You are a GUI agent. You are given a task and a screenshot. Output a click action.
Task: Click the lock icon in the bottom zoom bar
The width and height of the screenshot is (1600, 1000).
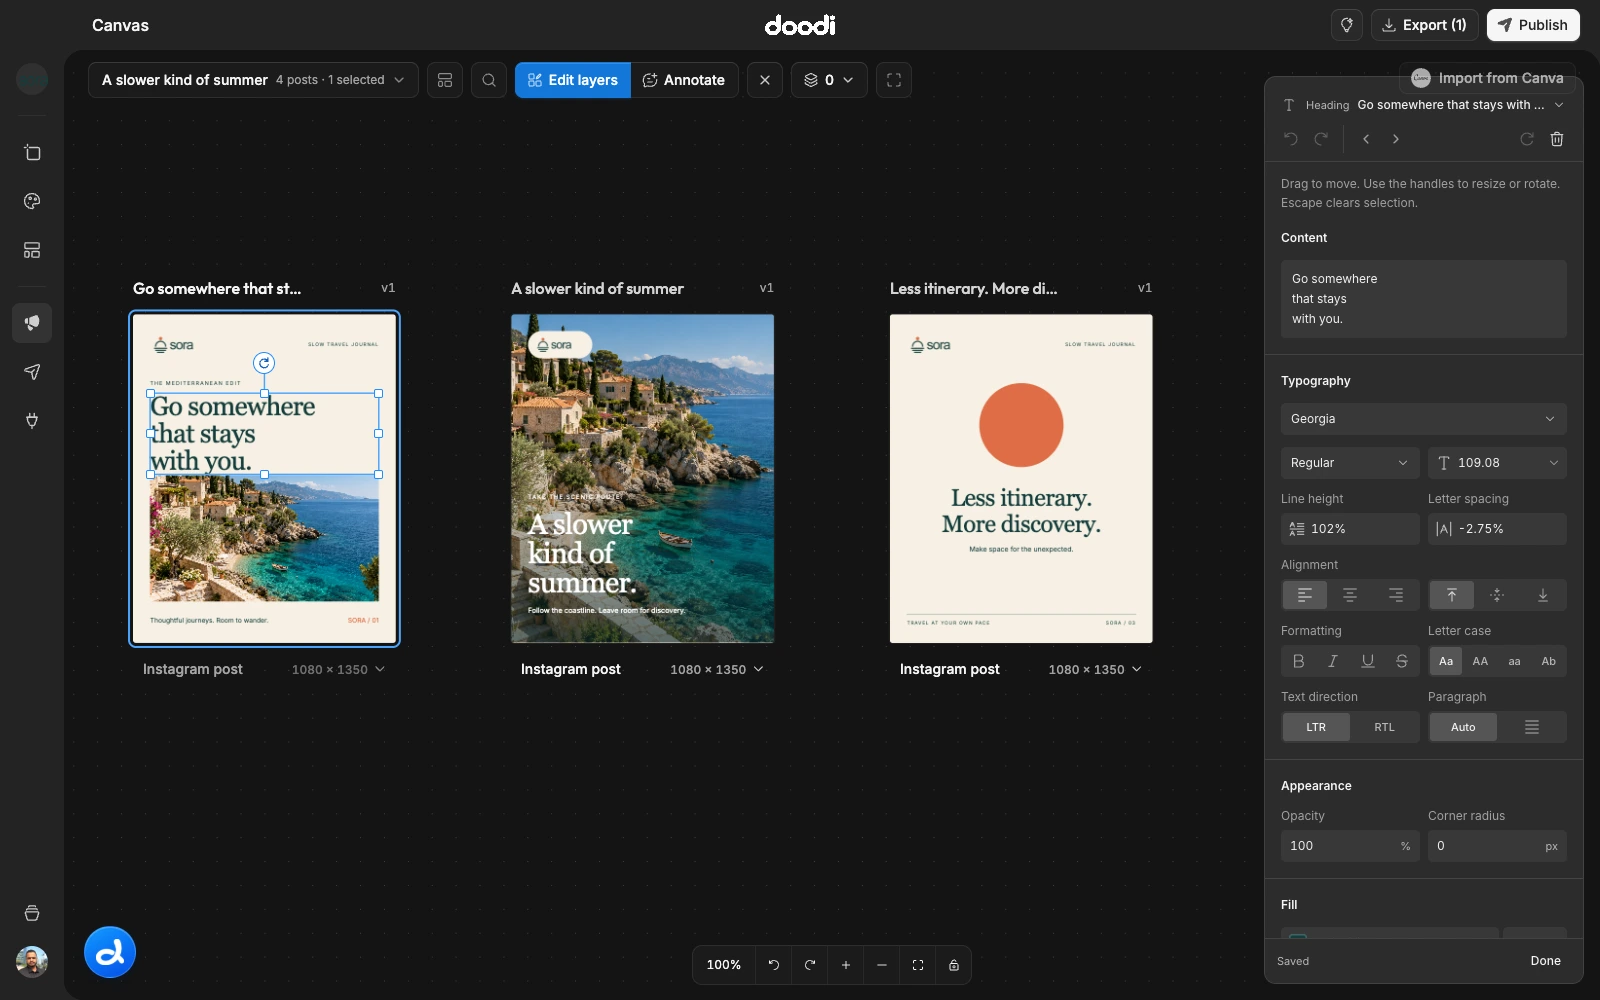point(954,965)
